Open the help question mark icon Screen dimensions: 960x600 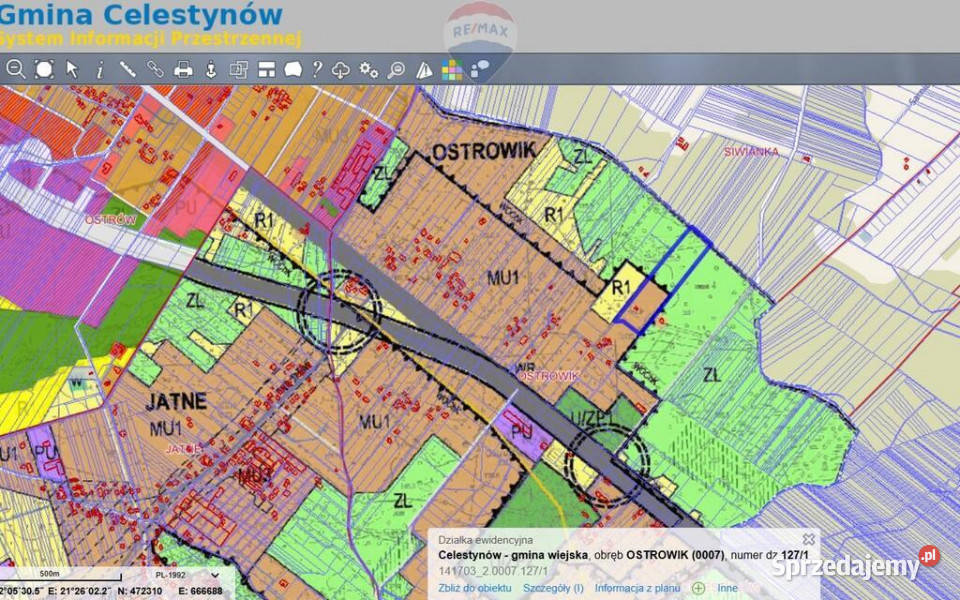(317, 69)
